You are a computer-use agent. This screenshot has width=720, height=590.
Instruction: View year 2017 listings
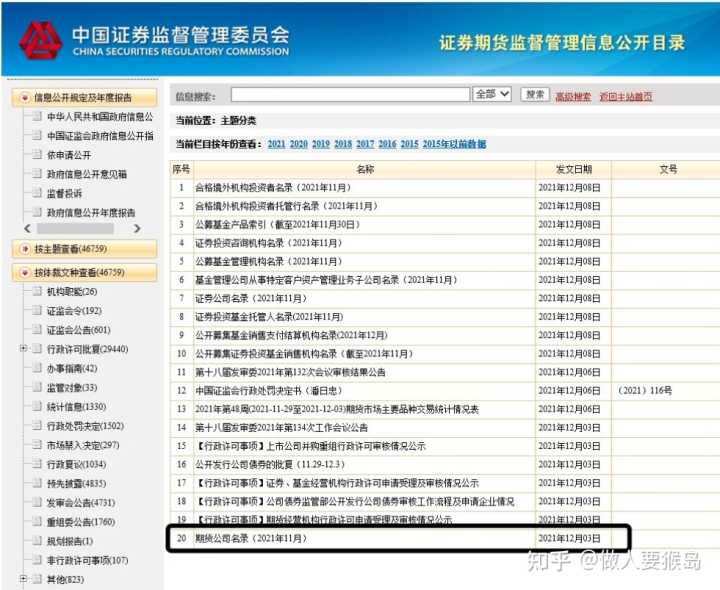click(365, 144)
